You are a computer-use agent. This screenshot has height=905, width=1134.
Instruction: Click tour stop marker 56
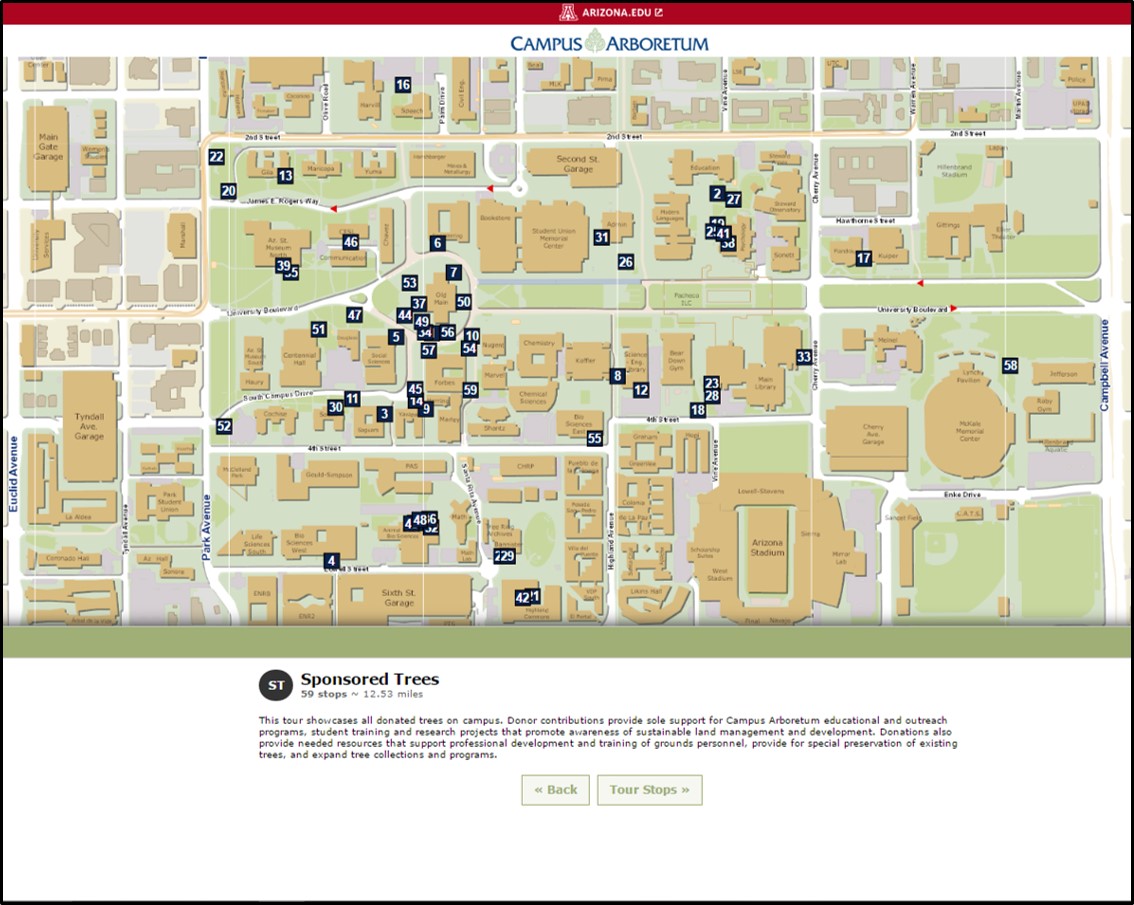pyautogui.click(x=448, y=332)
